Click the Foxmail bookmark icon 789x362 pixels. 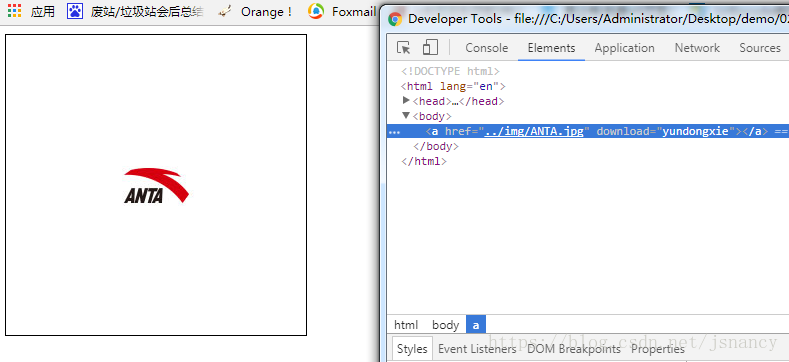click(x=316, y=11)
